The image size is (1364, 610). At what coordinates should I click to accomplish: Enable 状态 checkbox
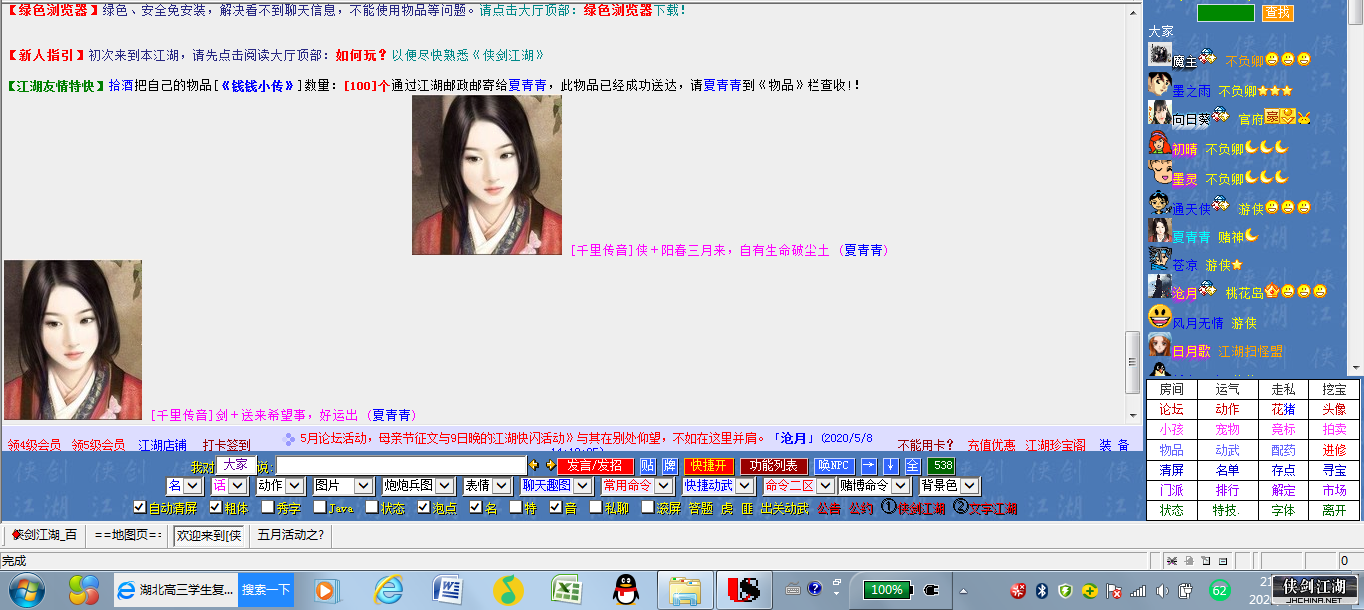coord(371,507)
